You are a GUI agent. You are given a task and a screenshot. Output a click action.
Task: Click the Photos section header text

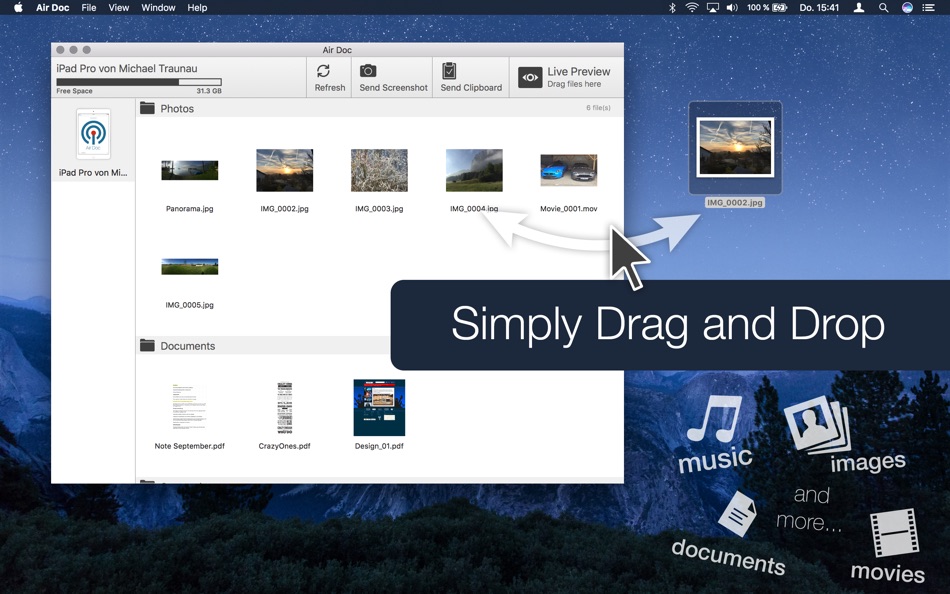pyautogui.click(x=177, y=108)
